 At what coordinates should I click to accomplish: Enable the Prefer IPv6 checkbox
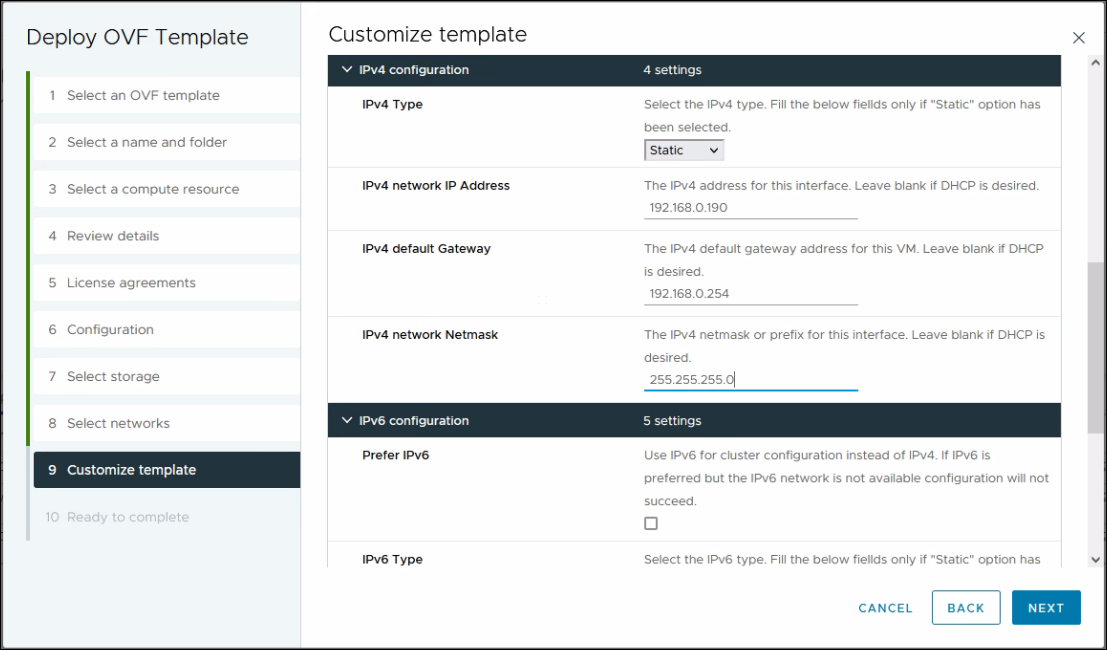[651, 523]
